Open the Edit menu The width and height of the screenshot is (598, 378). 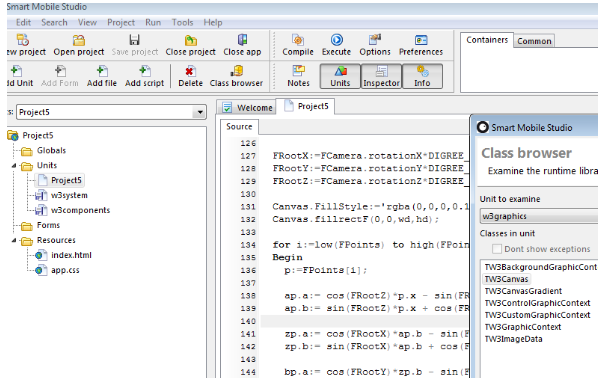pyautogui.click(x=23, y=23)
